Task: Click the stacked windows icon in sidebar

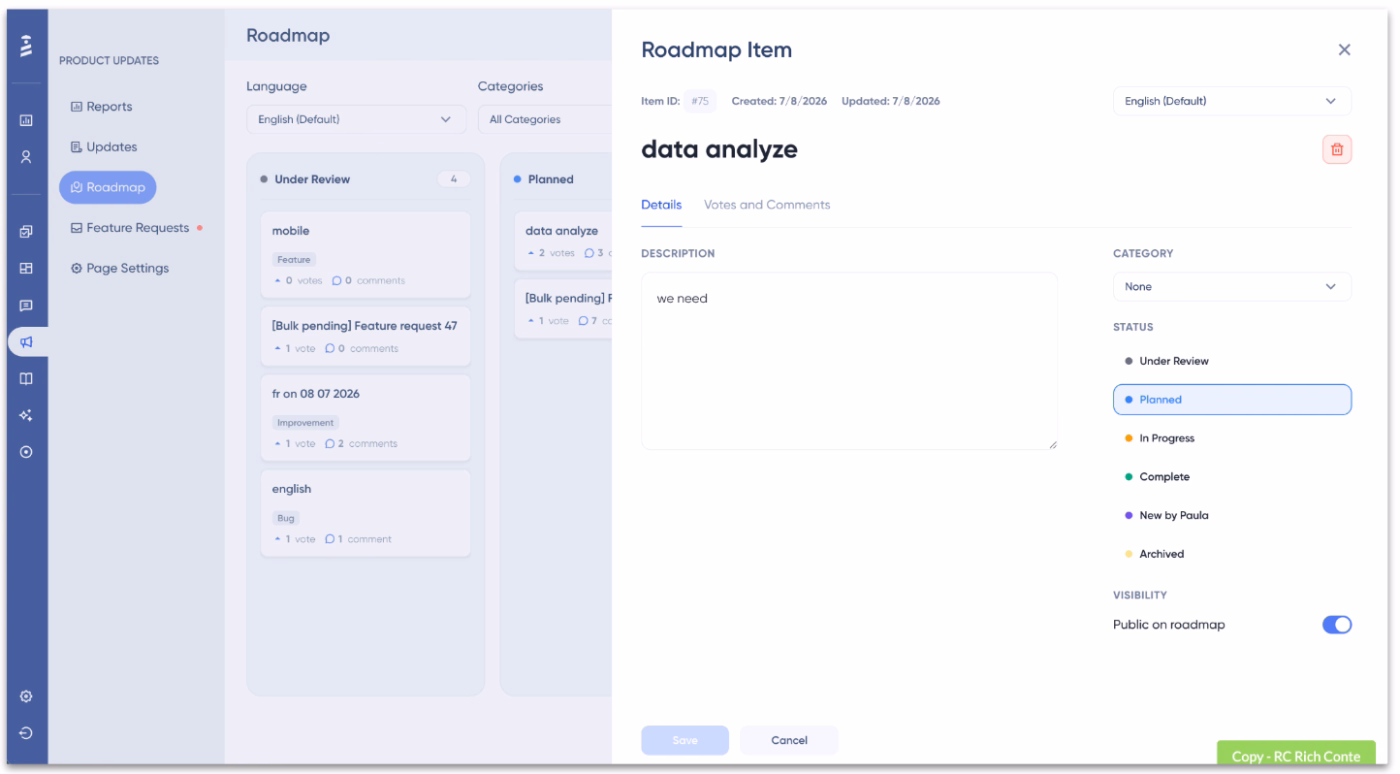Action: click(x=28, y=232)
